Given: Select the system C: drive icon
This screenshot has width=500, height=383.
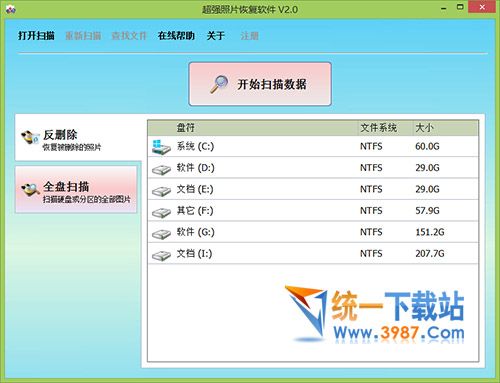Looking at the screenshot, I should 161,147.
